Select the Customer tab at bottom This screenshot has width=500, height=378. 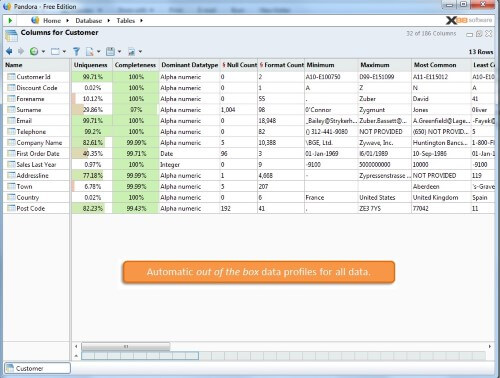37,368
